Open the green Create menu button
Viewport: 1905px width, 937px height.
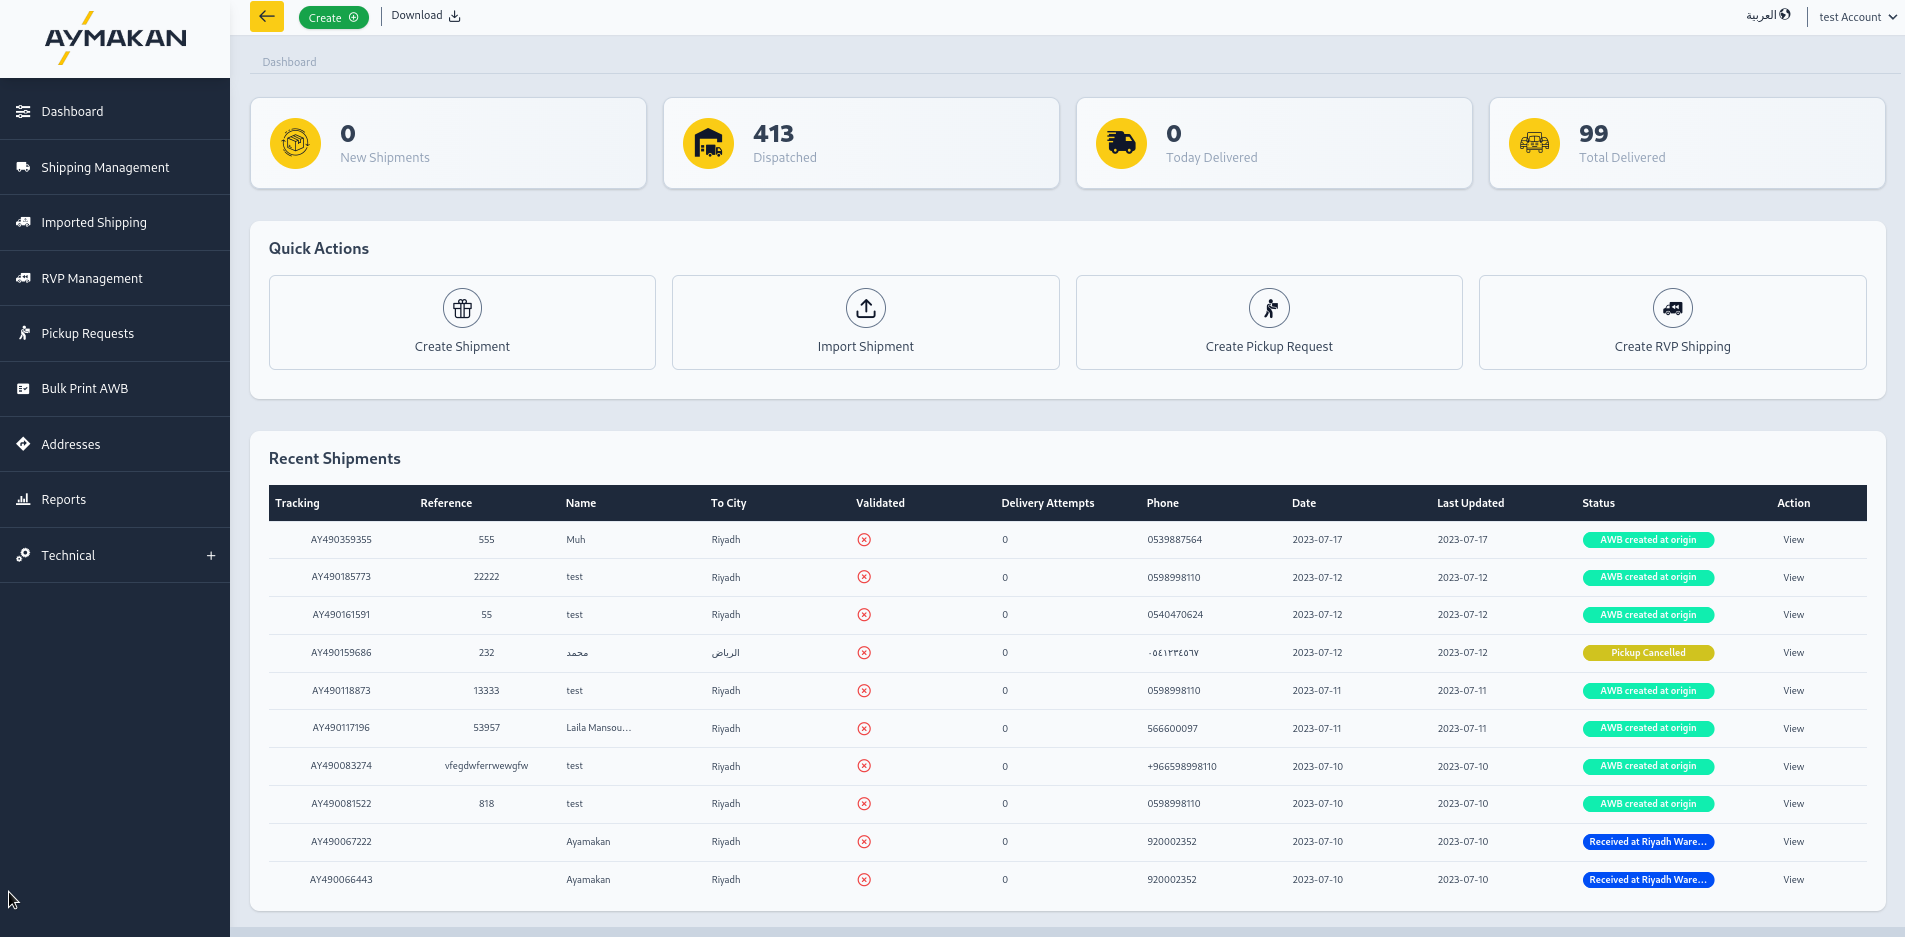pyautogui.click(x=333, y=18)
